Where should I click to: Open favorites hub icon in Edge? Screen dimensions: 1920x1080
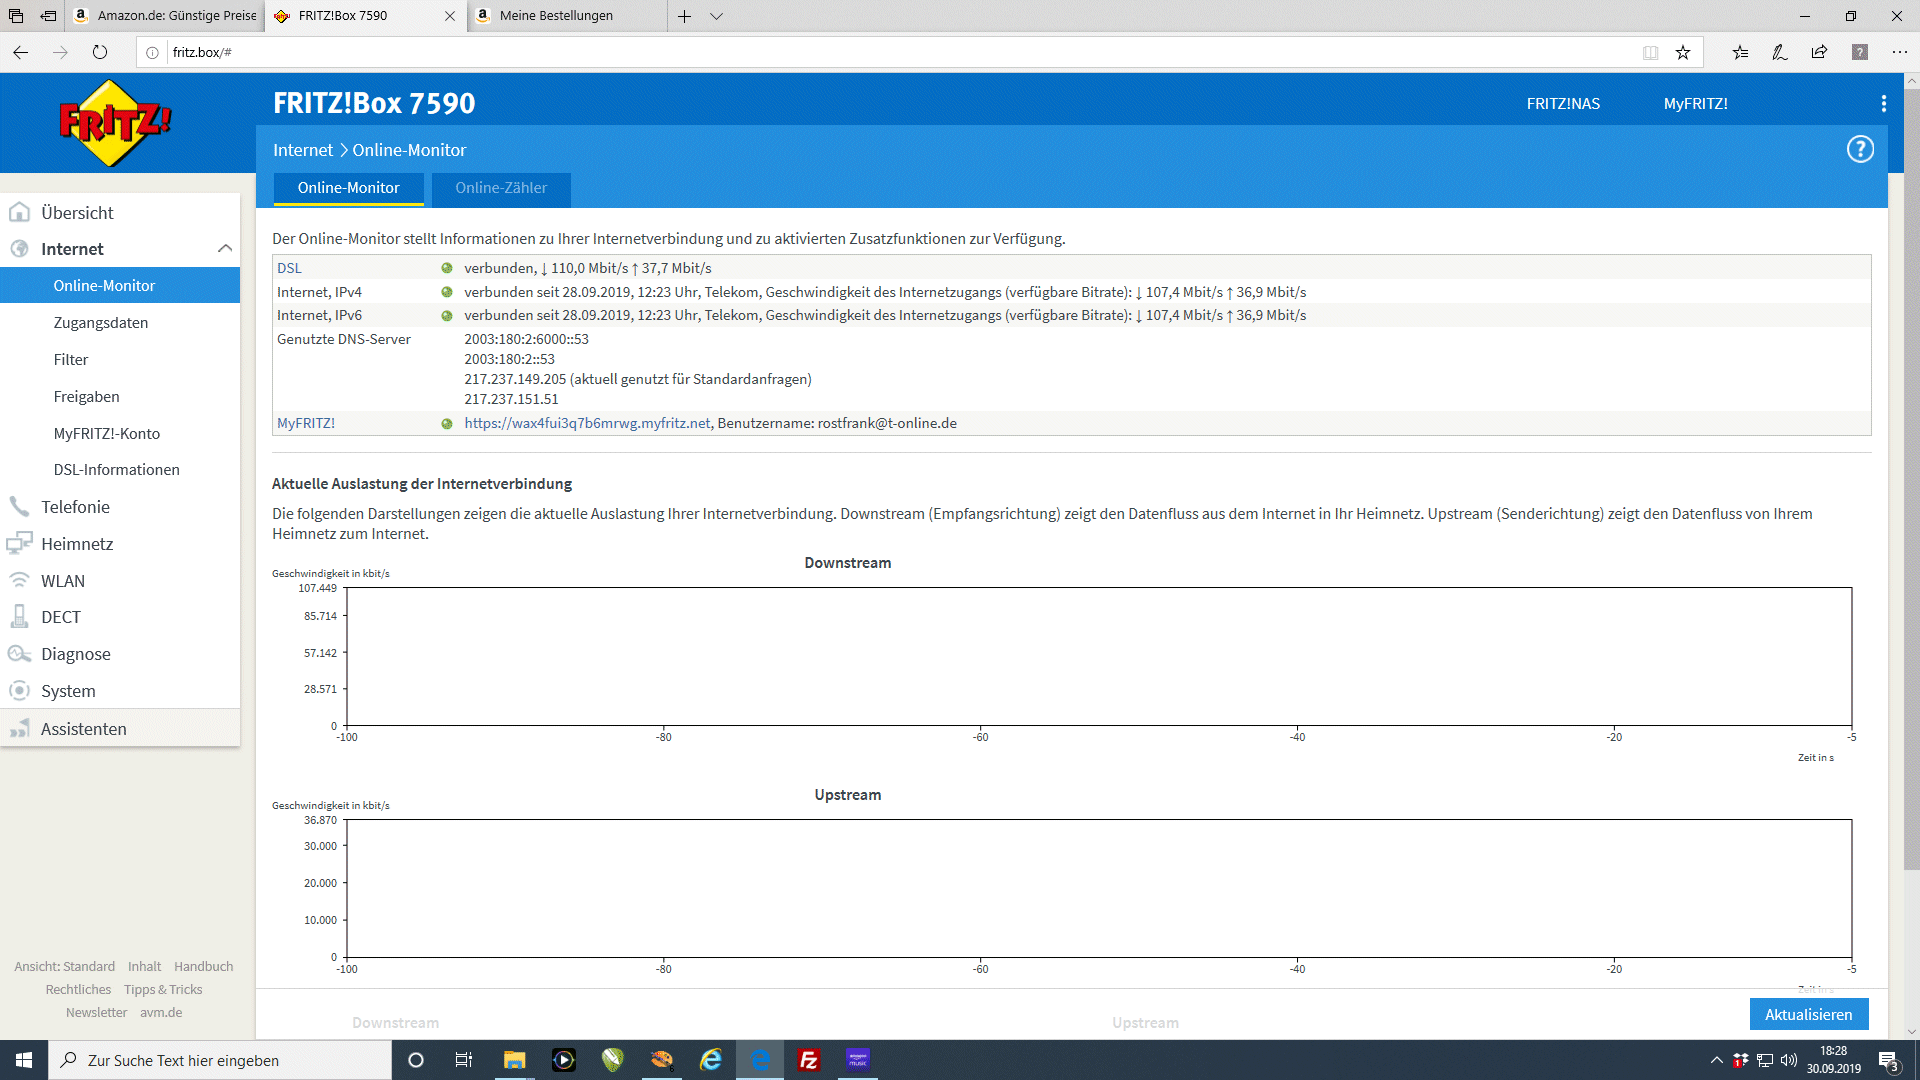1741,52
